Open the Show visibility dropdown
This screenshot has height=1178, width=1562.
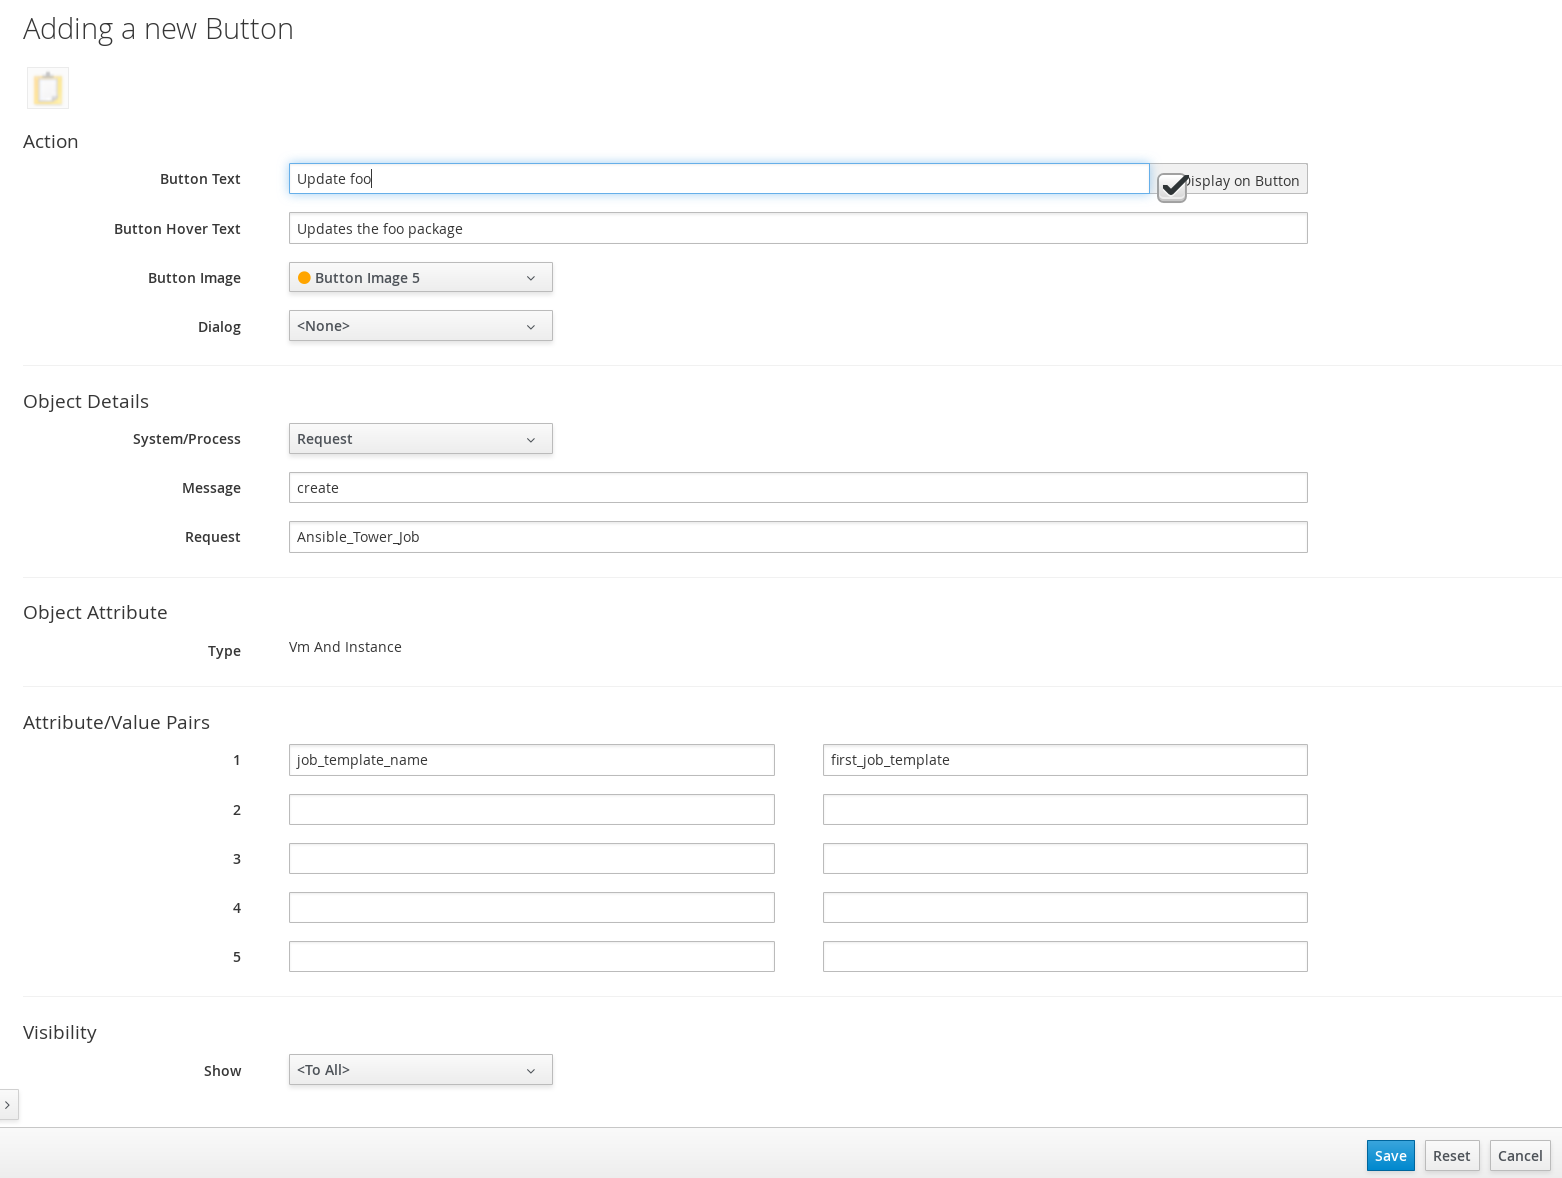coord(420,1069)
